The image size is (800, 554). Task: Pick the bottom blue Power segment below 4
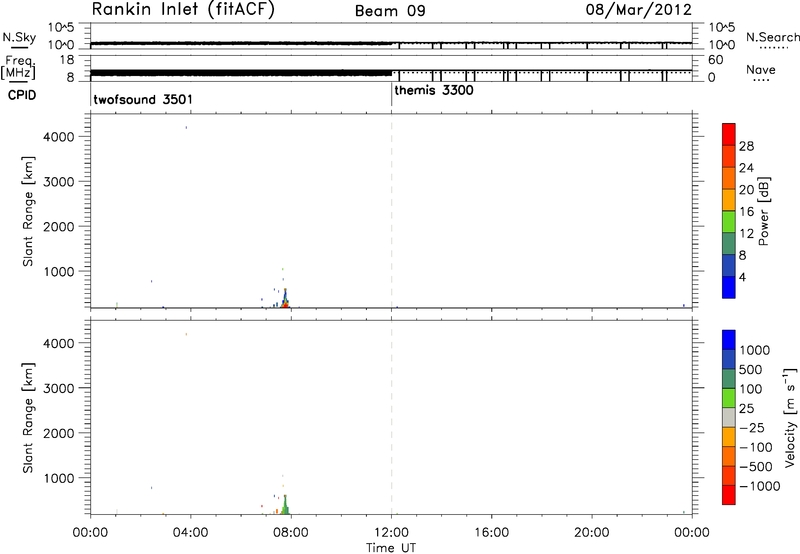pos(729,287)
